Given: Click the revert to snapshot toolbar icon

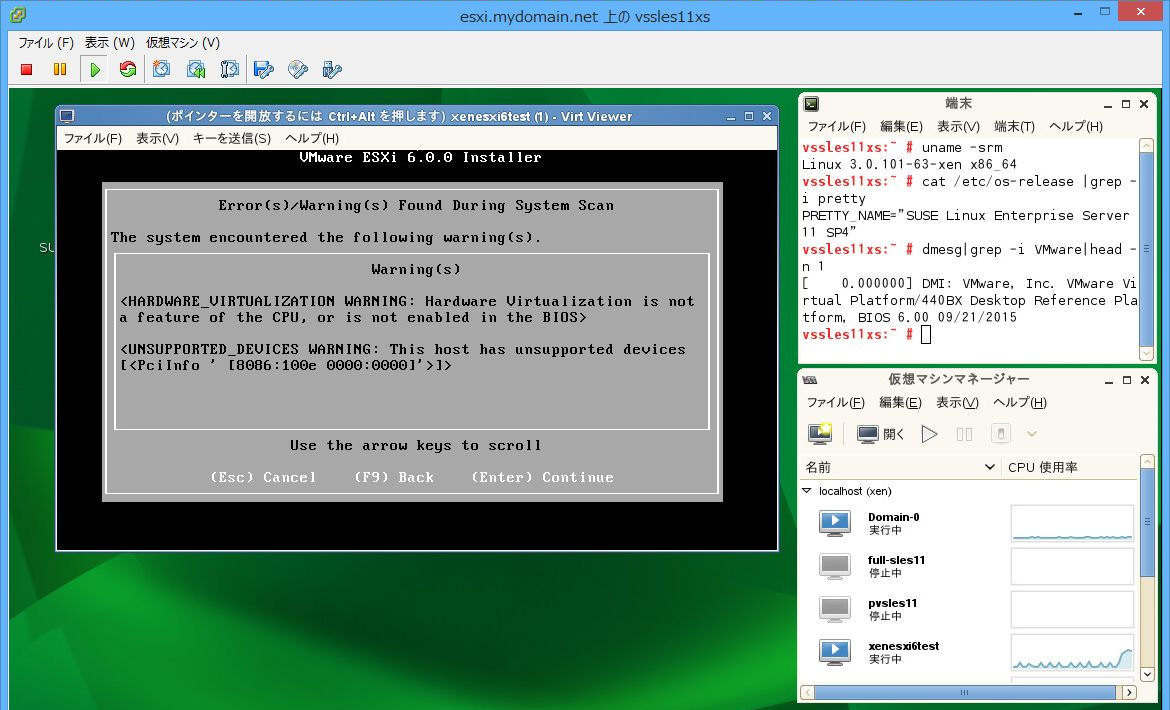Looking at the screenshot, I should [195, 69].
